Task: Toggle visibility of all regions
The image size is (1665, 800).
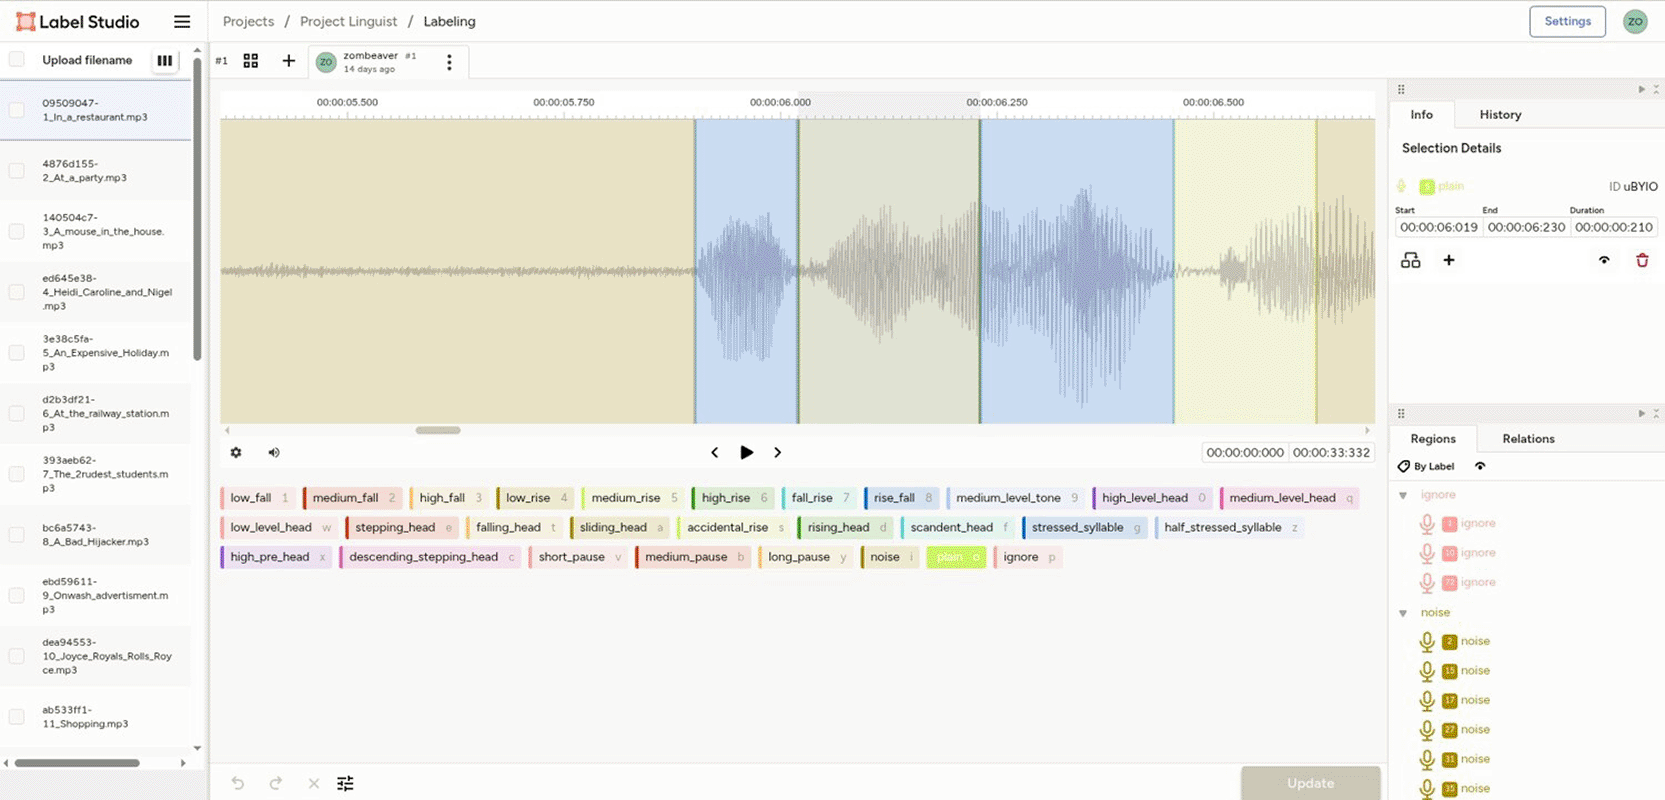Action: pos(1480,466)
